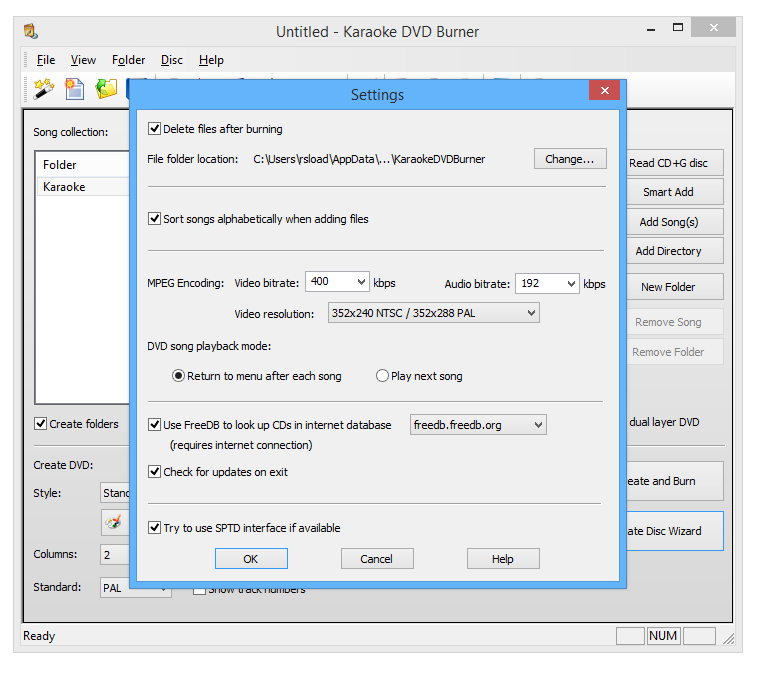Toggle Try to use SPTD interface checkbox
This screenshot has height=681, width=777.
(x=155, y=527)
